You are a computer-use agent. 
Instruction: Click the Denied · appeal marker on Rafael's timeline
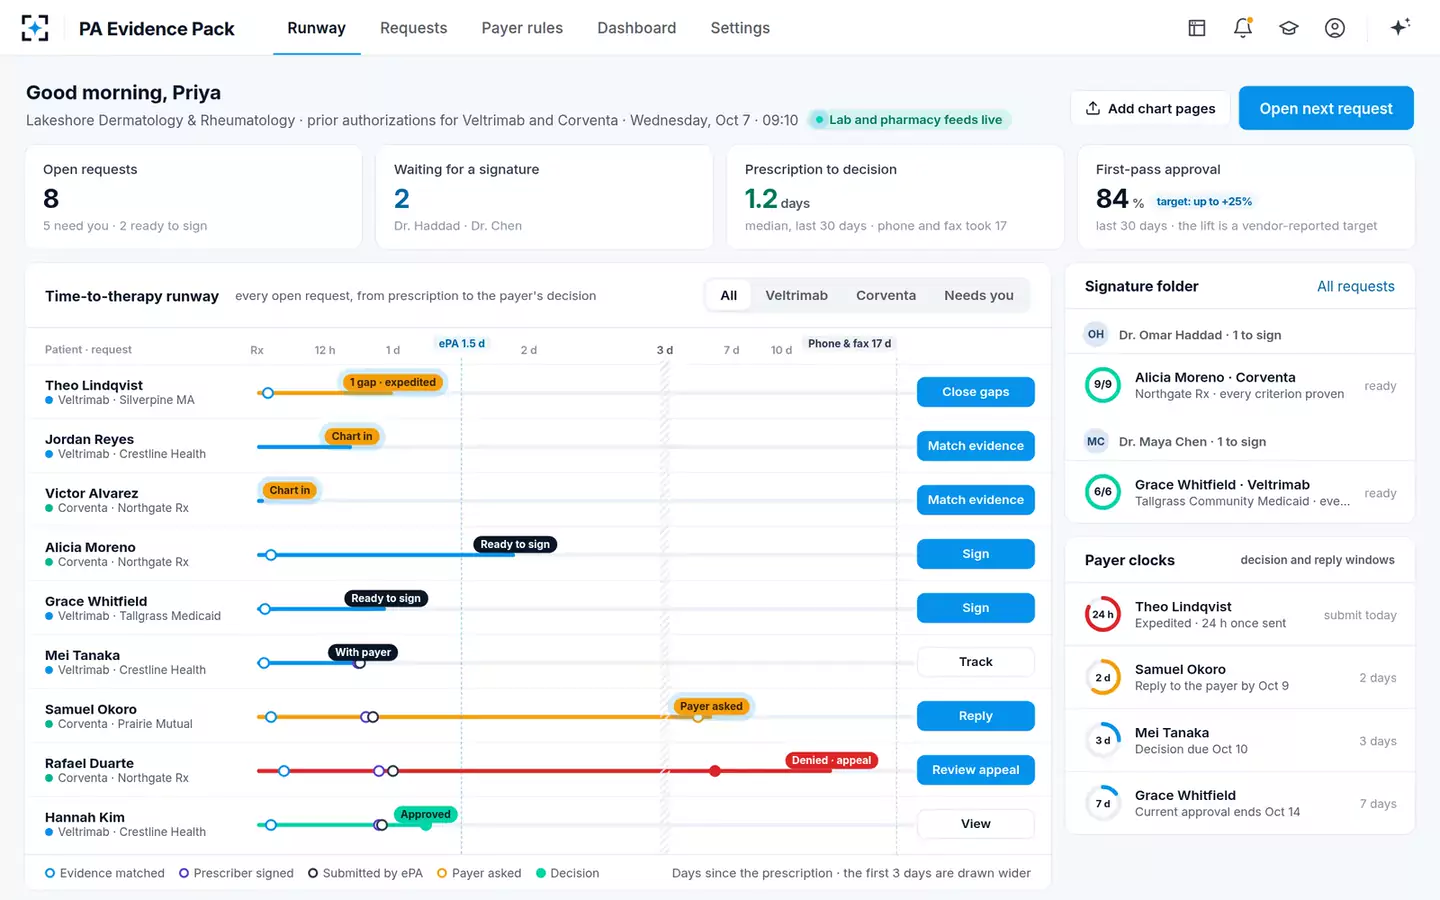(x=831, y=761)
